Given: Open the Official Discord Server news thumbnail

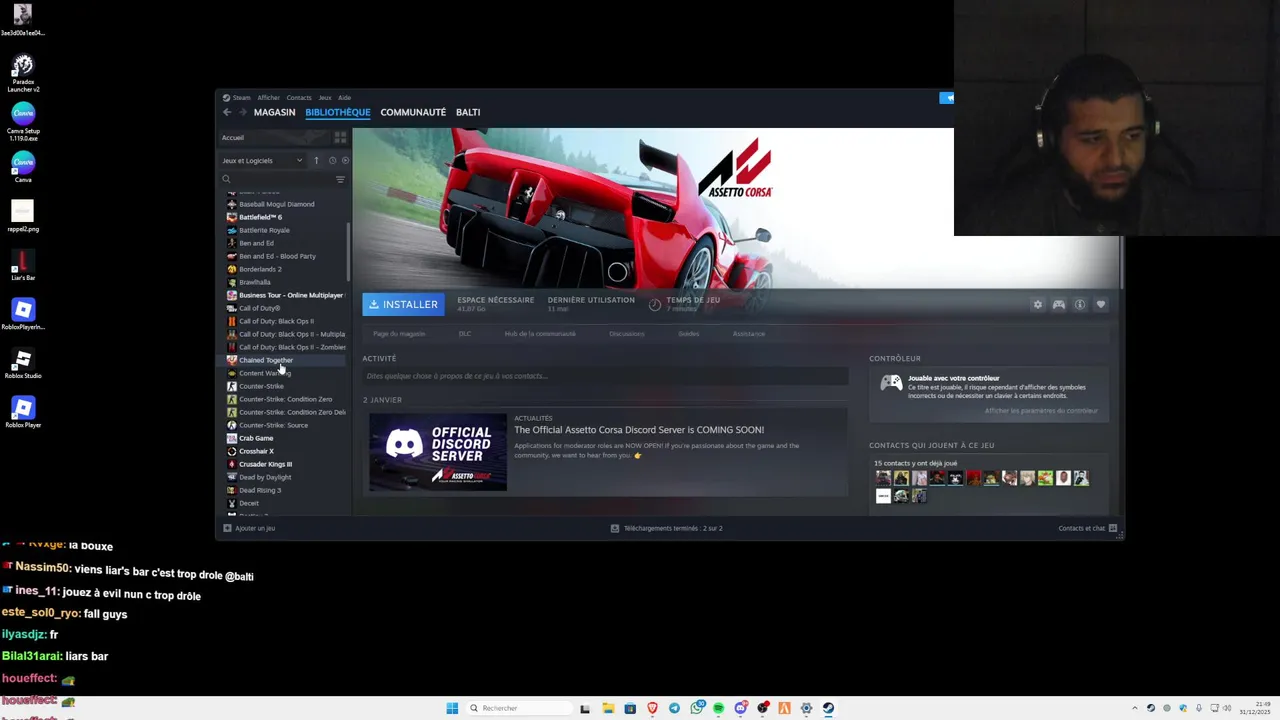Looking at the screenshot, I should tap(438, 452).
